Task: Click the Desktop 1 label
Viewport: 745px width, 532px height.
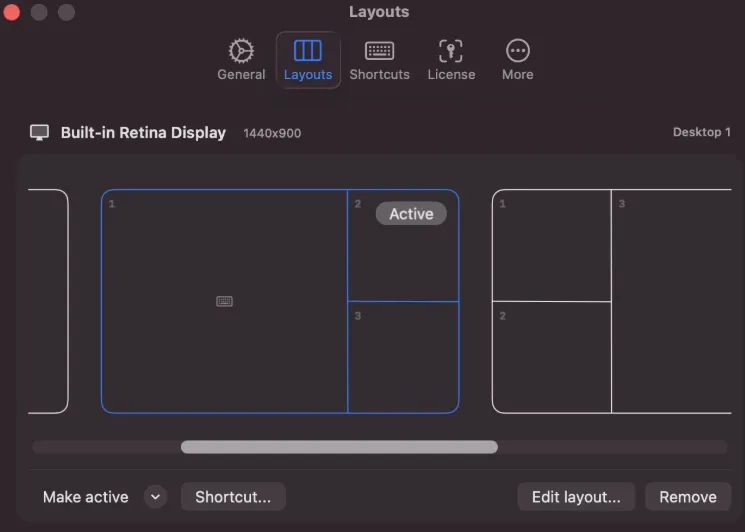Action: (x=701, y=132)
